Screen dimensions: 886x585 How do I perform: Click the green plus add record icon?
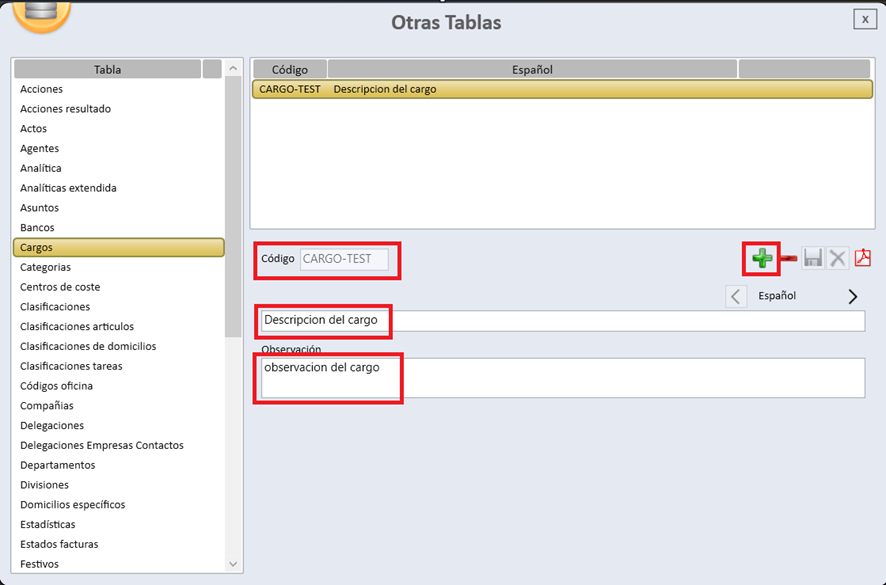[763, 259]
